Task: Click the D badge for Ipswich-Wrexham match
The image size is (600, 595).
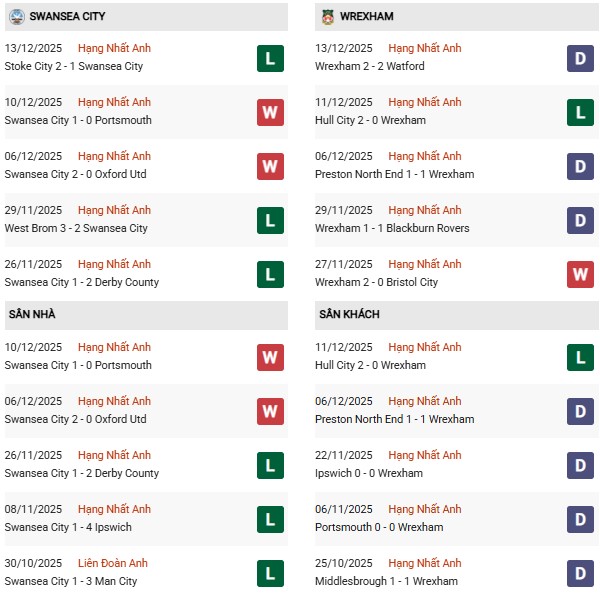Action: point(580,465)
